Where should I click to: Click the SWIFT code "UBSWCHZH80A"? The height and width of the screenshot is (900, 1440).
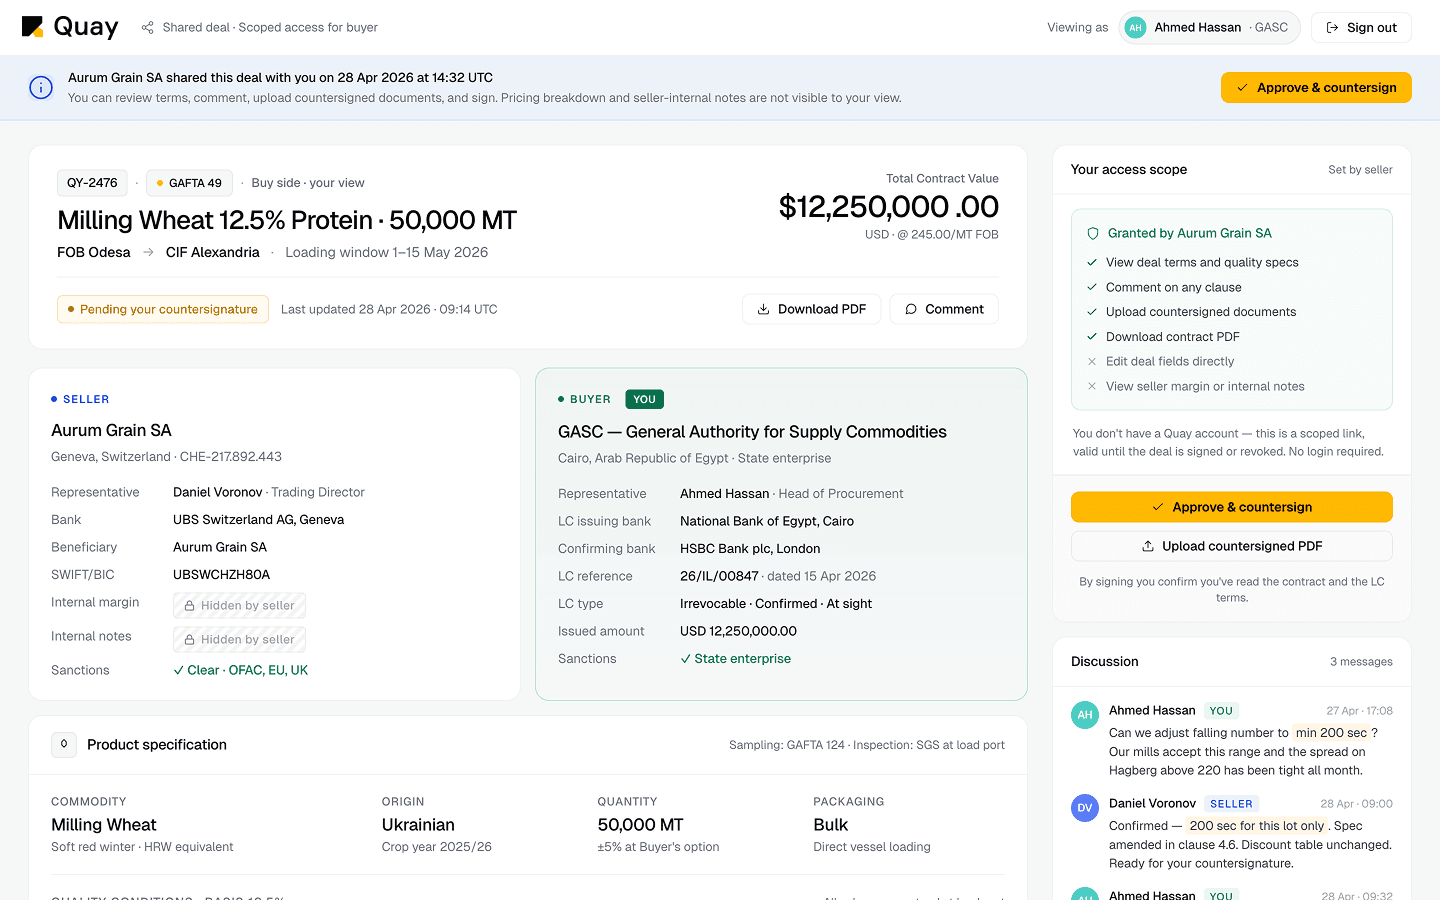click(x=222, y=575)
